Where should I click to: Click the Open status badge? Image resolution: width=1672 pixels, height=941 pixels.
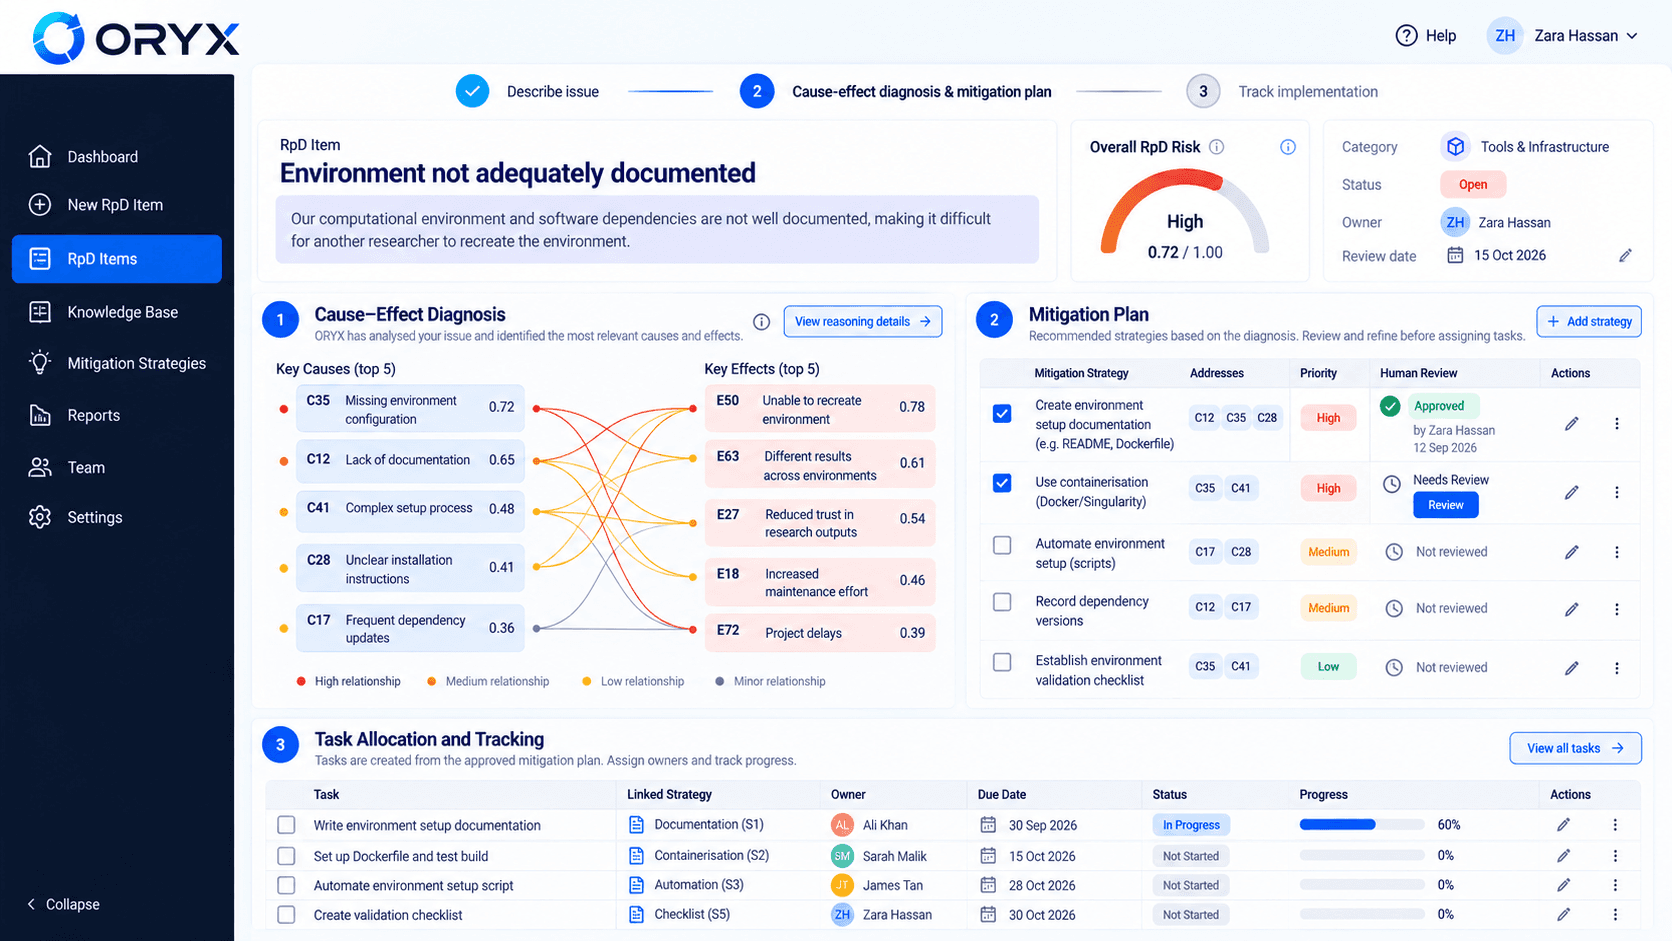[1472, 185]
